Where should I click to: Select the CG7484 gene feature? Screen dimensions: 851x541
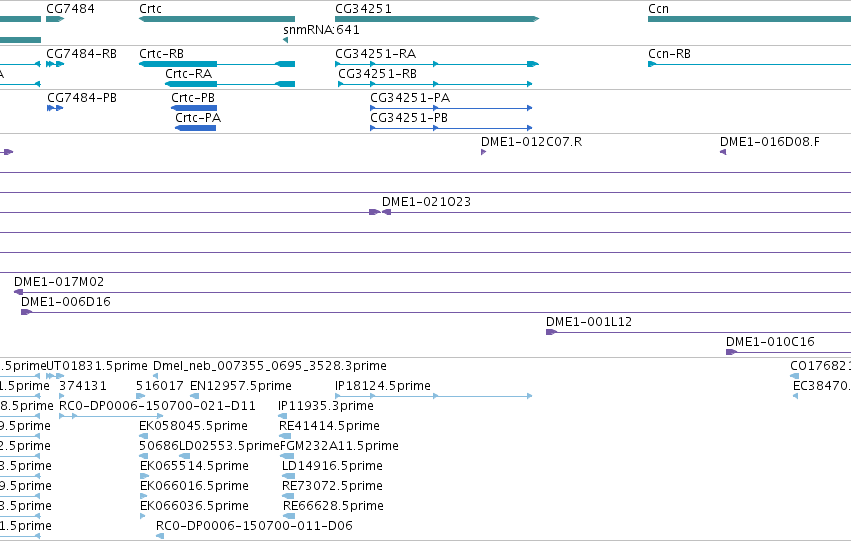click(55, 19)
